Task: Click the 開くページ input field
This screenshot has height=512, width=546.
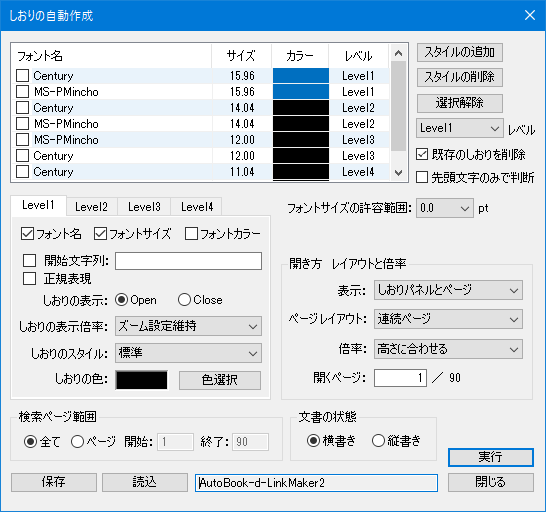Action: (400, 378)
